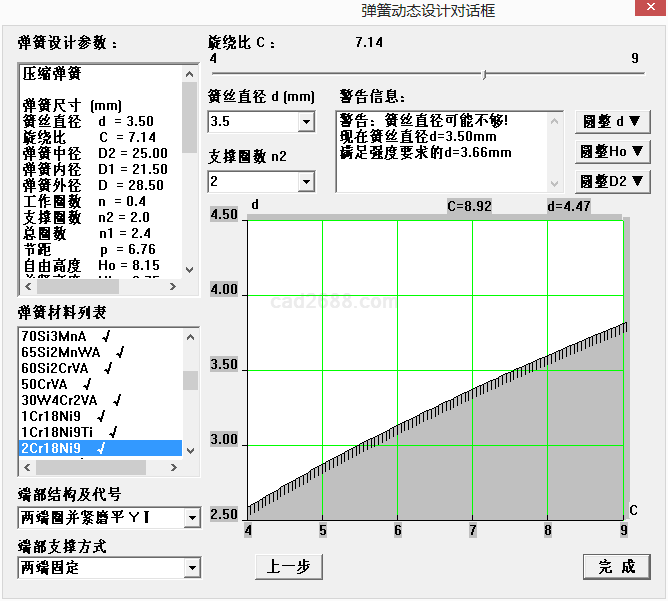Go back with the 上一步 button

(x=289, y=566)
